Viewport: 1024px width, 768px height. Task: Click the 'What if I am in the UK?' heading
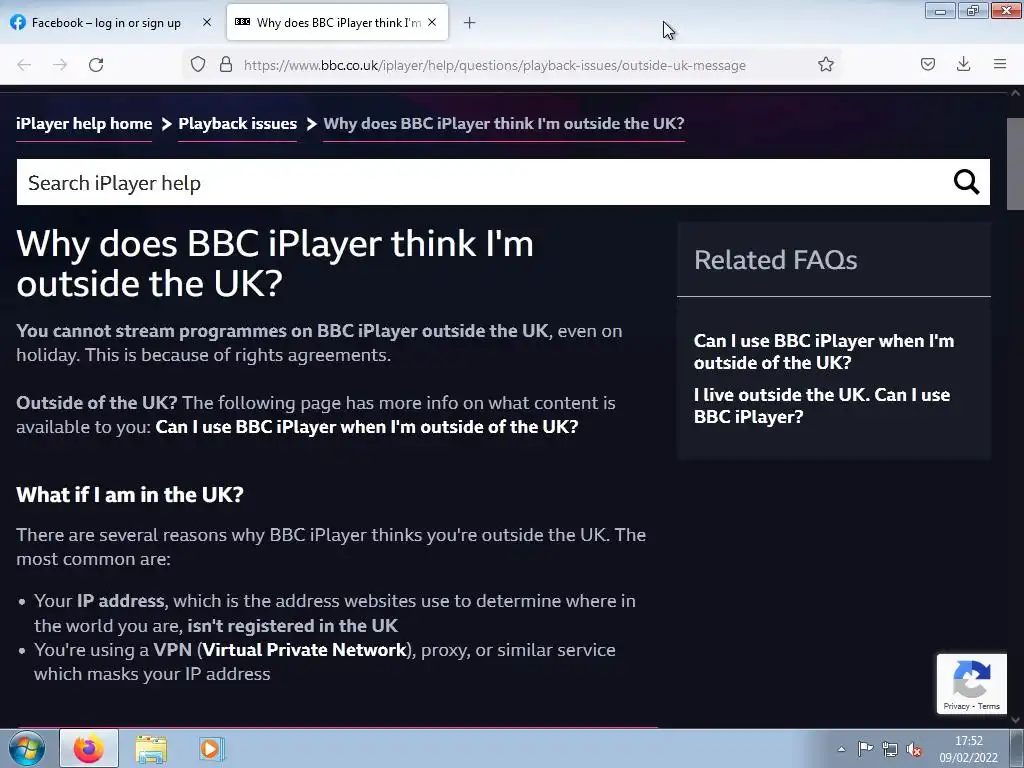tap(129, 494)
